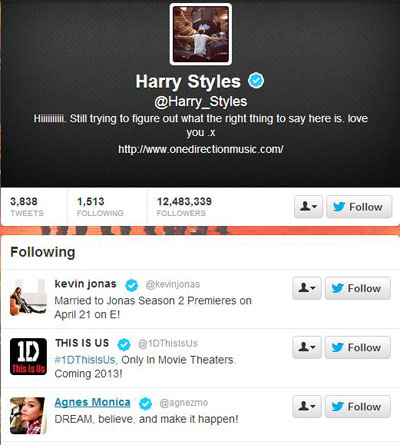This screenshot has height=445, width=400.
Task: Visit the onedirectionmusic.com link
Action: (201, 149)
